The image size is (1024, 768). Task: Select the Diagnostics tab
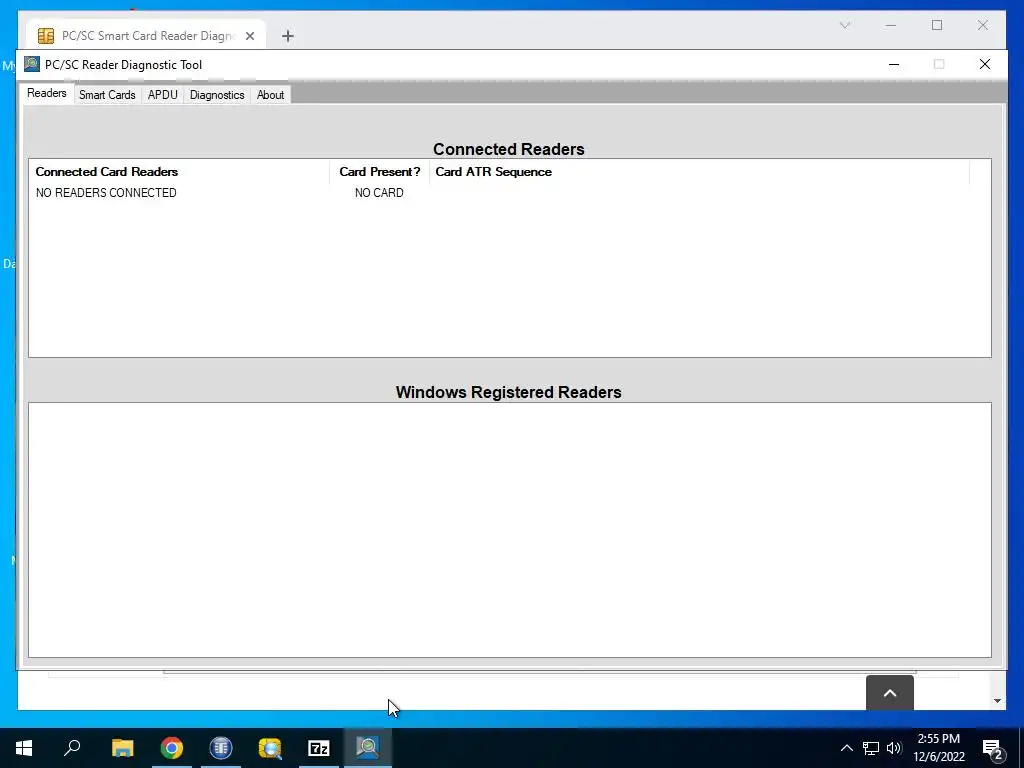tap(217, 95)
